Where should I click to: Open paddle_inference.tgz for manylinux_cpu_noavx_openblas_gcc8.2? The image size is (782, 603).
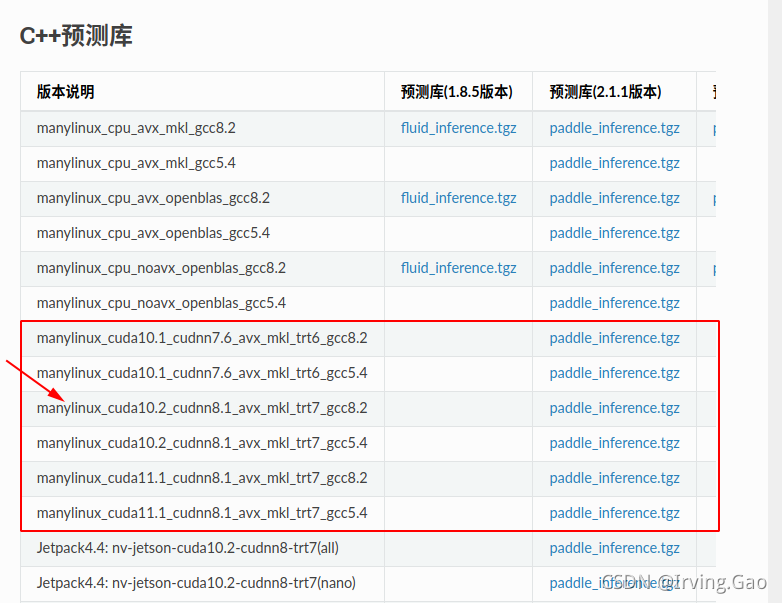tap(614, 268)
